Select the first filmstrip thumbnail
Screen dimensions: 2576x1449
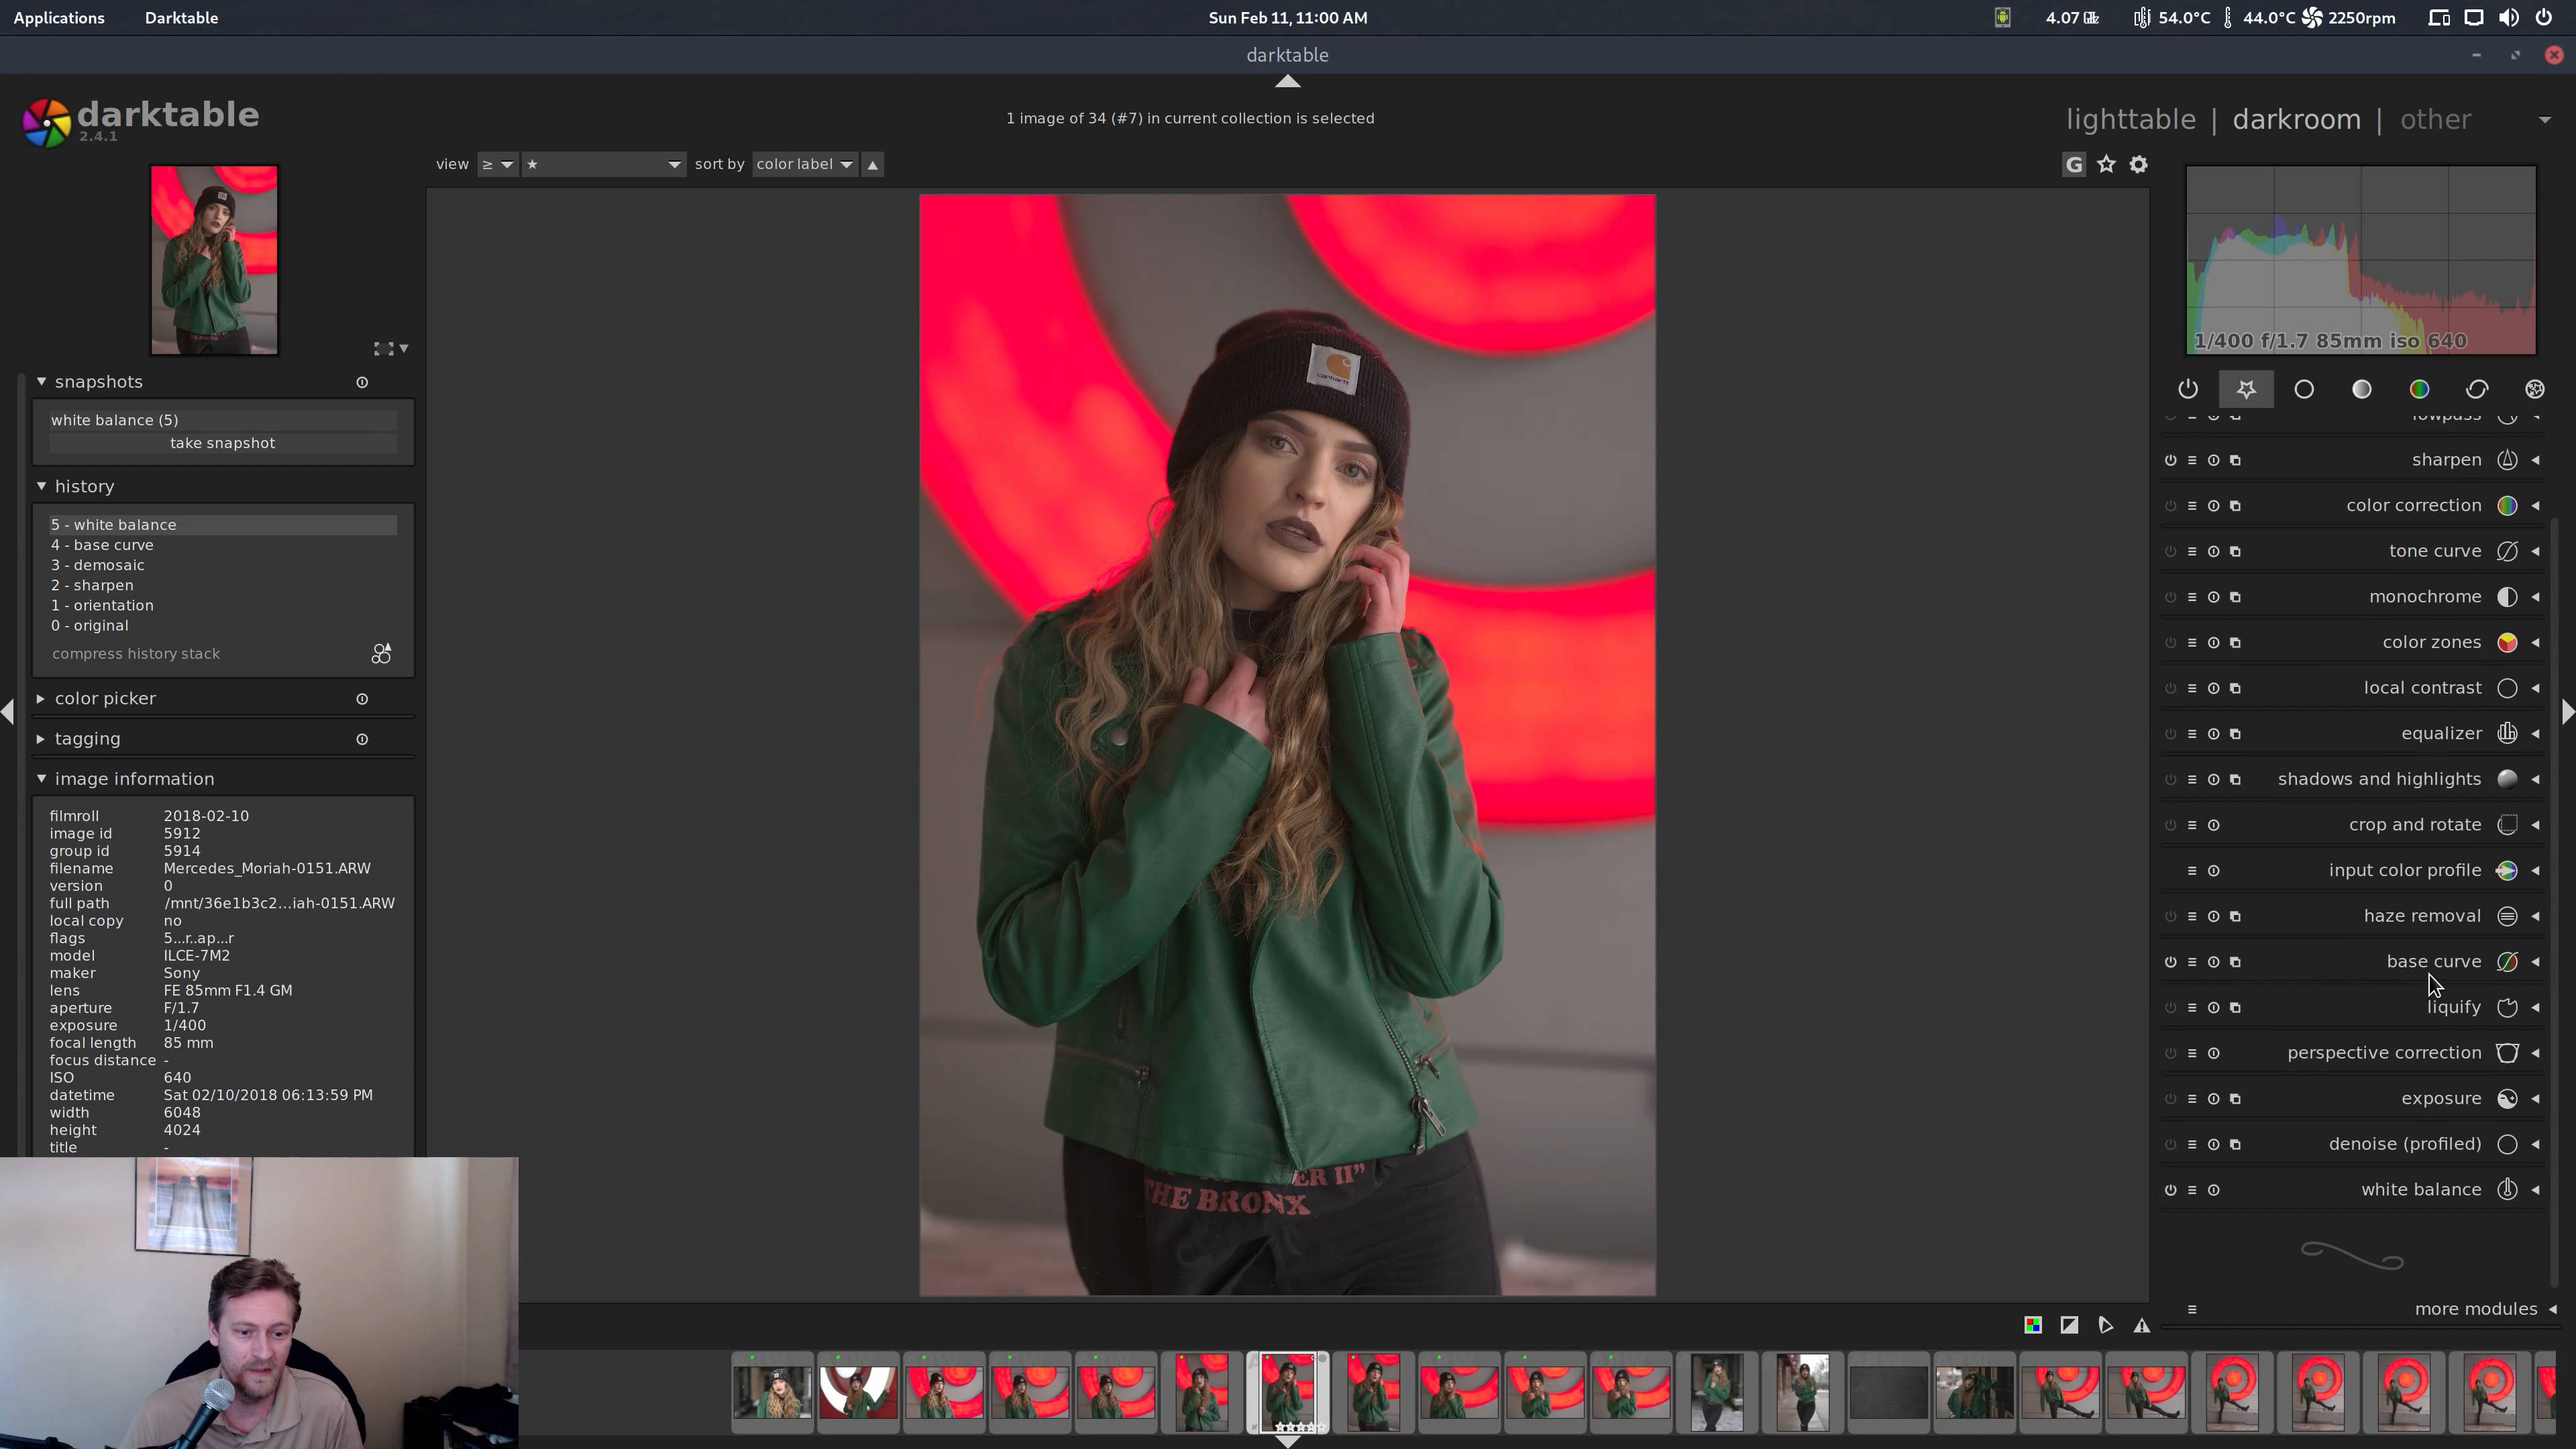772,1391
